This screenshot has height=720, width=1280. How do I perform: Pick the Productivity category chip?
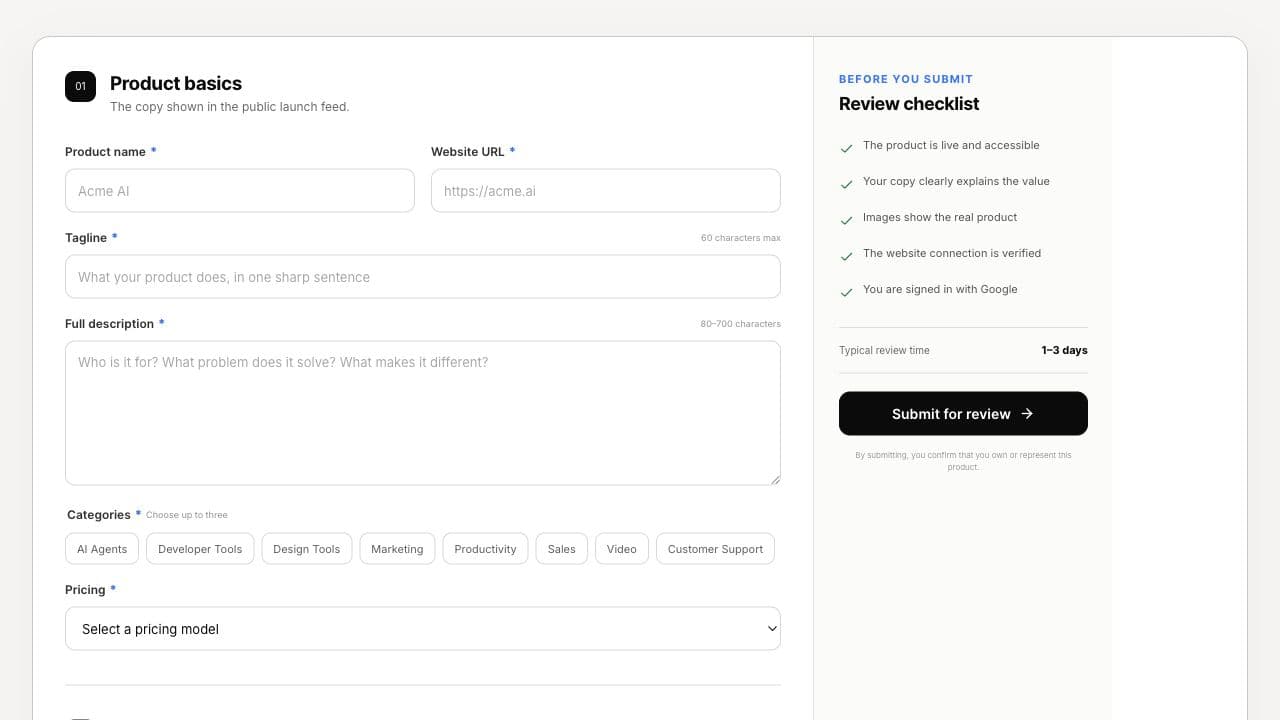point(485,549)
